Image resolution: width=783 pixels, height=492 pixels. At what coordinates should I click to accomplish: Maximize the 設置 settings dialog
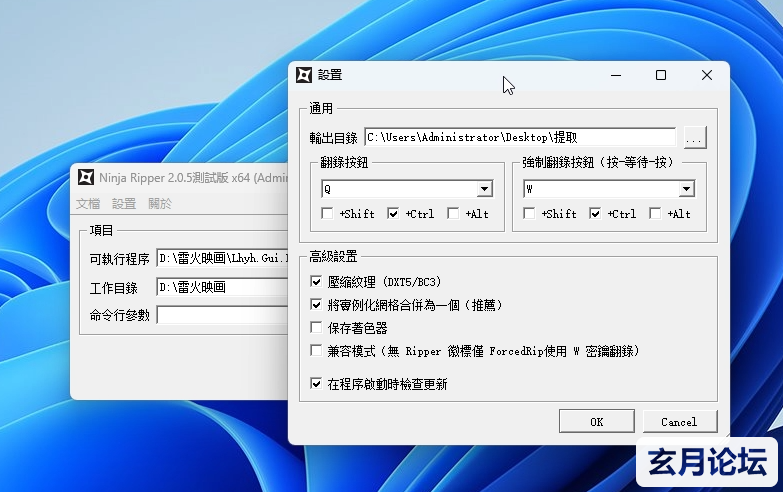[660, 75]
